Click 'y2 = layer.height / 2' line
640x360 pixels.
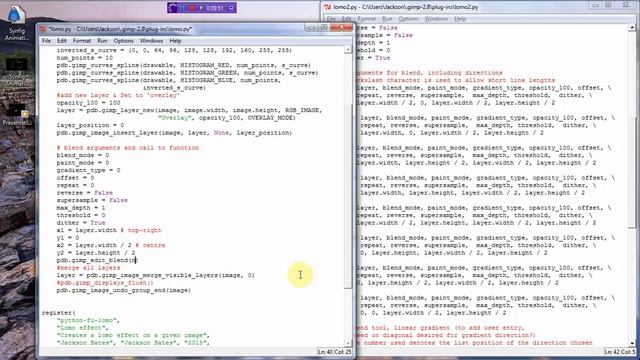pyautogui.click(x=96, y=253)
